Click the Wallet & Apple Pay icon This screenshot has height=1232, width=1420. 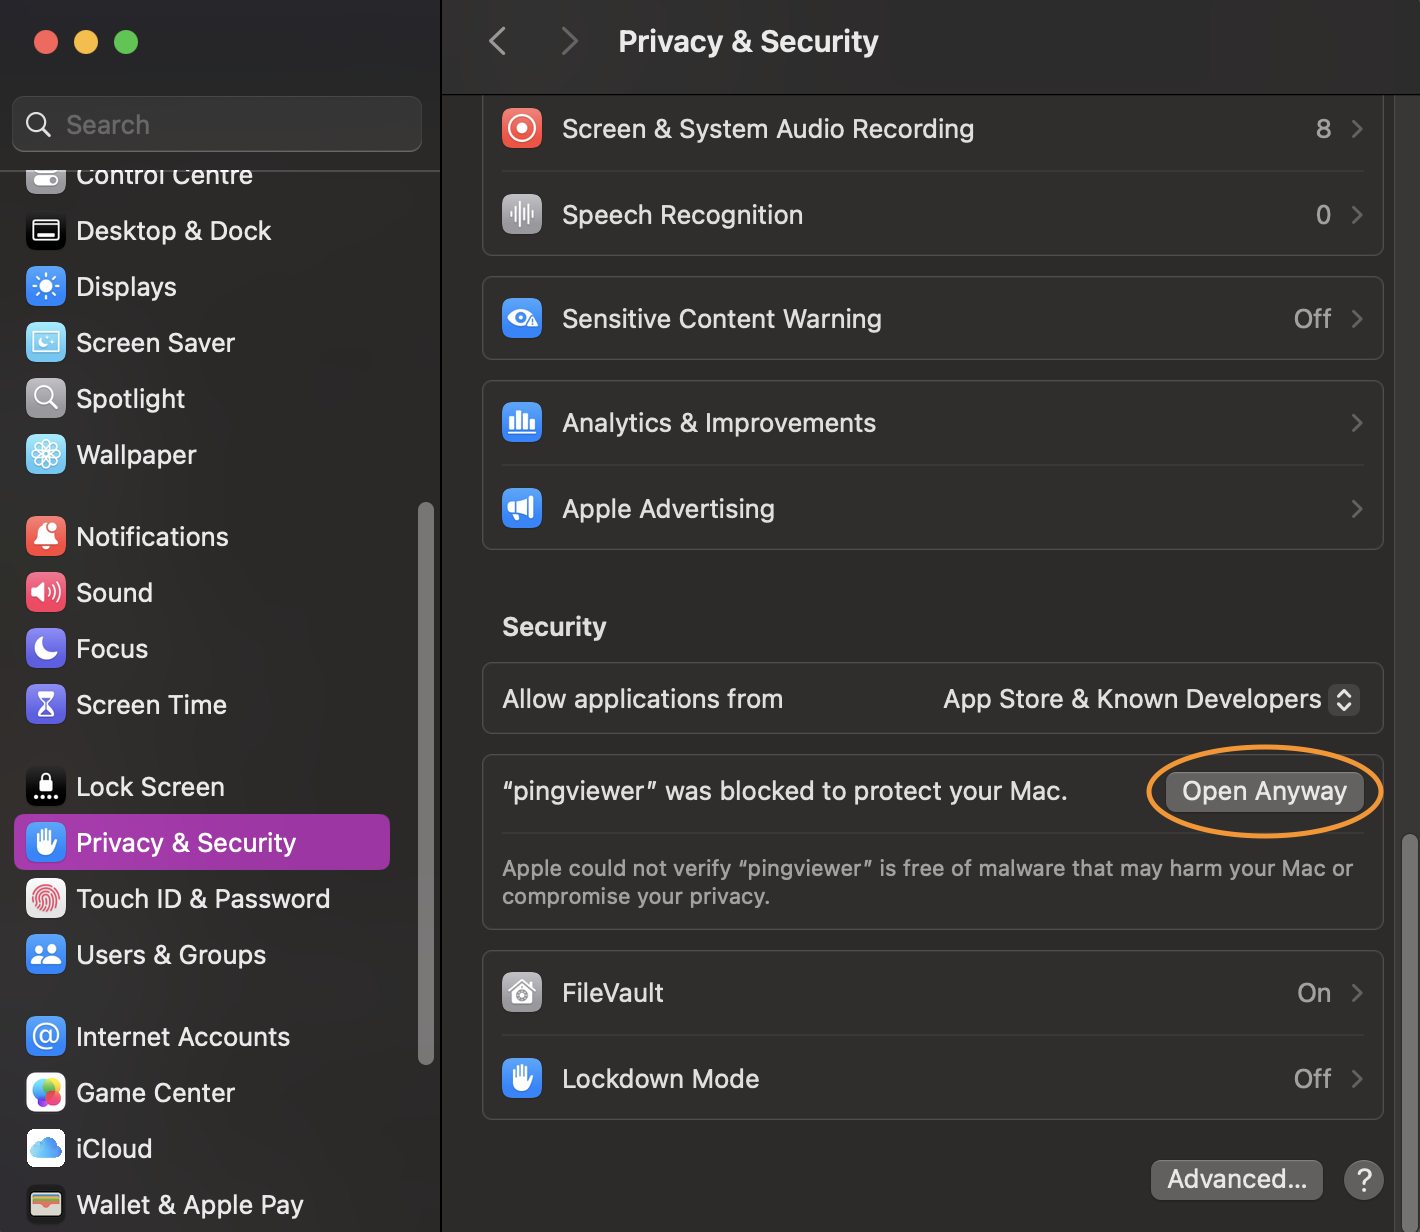(x=46, y=1205)
